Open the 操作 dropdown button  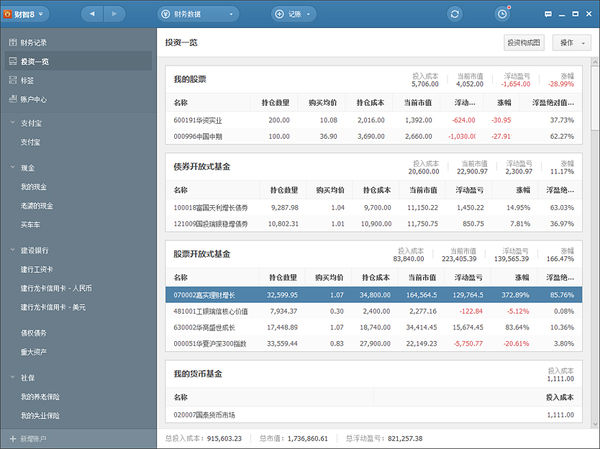pos(572,42)
